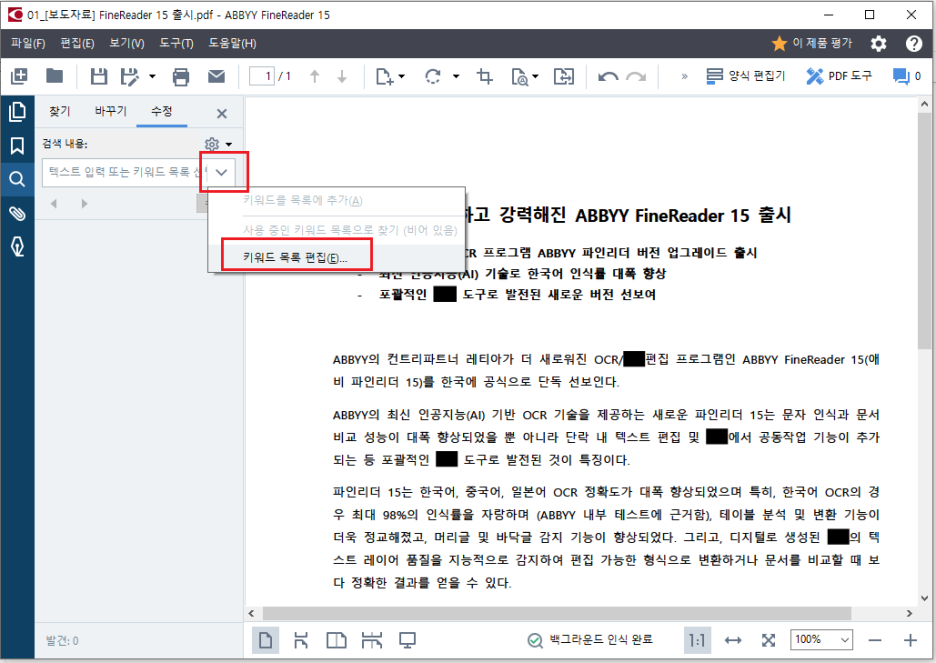Open the 양식 편집기 form editor
Screen dimensions: 936x663
pos(745,76)
